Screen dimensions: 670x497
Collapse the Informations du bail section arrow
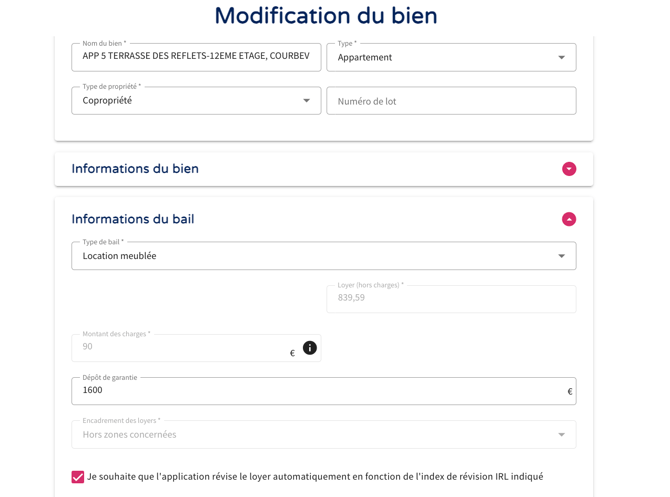(569, 219)
